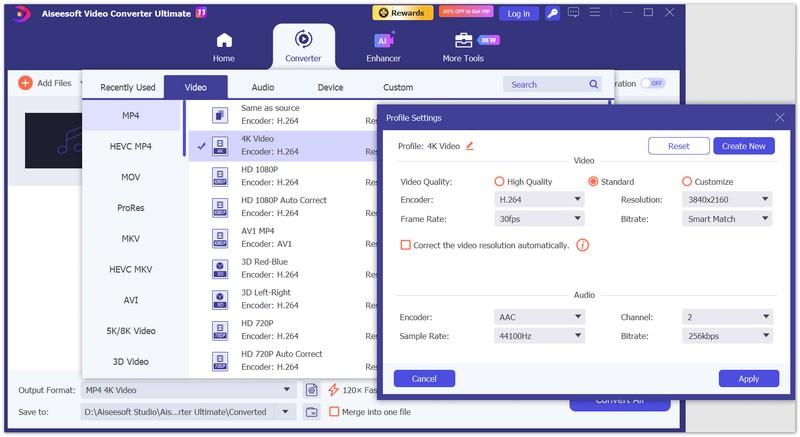Click HD 1080P Auto Correct format icon
The image size is (800, 437).
click(220, 207)
